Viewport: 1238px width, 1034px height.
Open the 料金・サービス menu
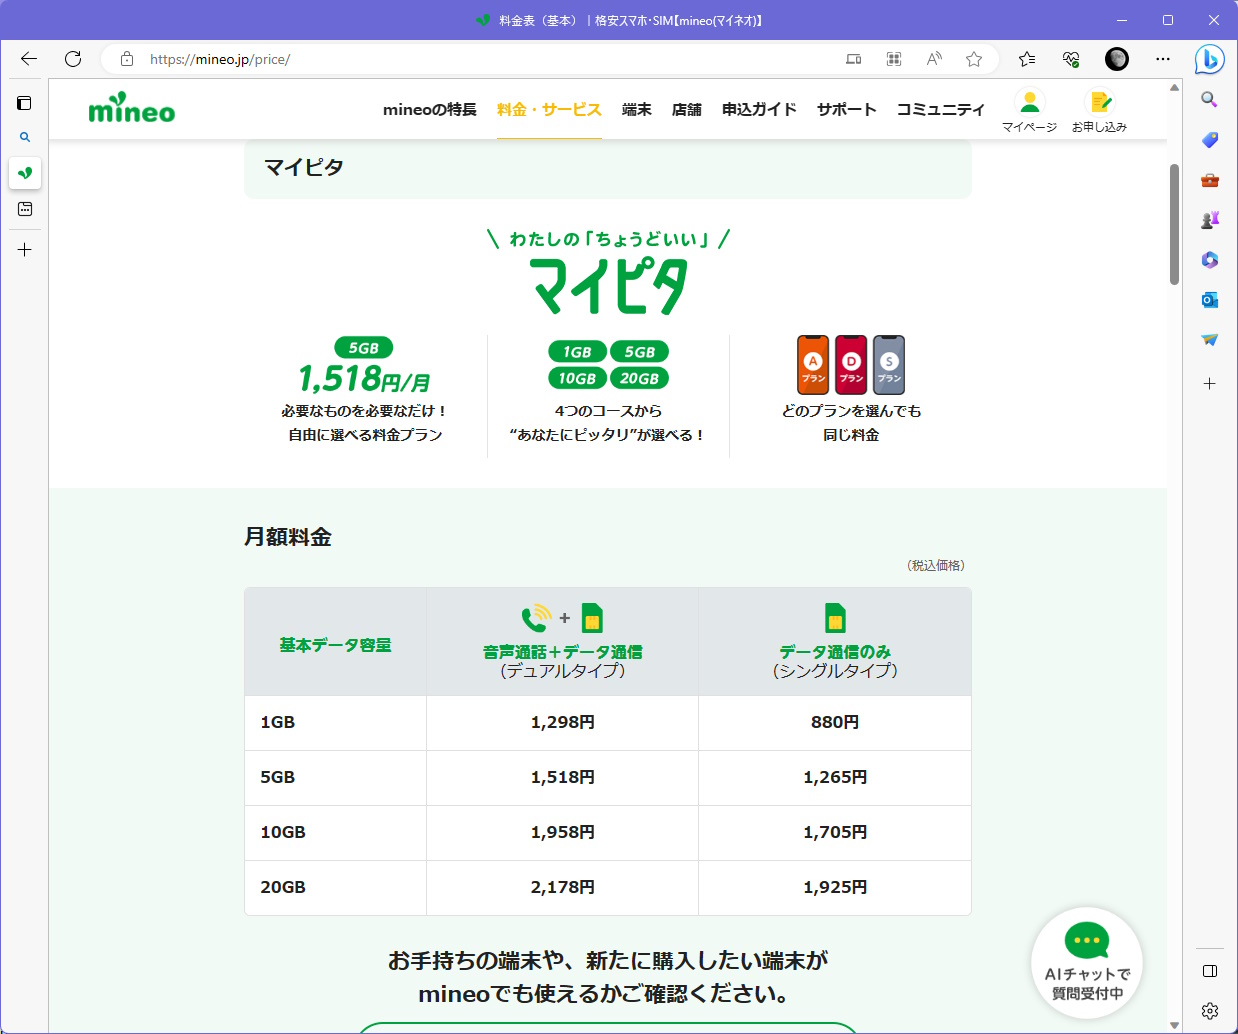[549, 109]
